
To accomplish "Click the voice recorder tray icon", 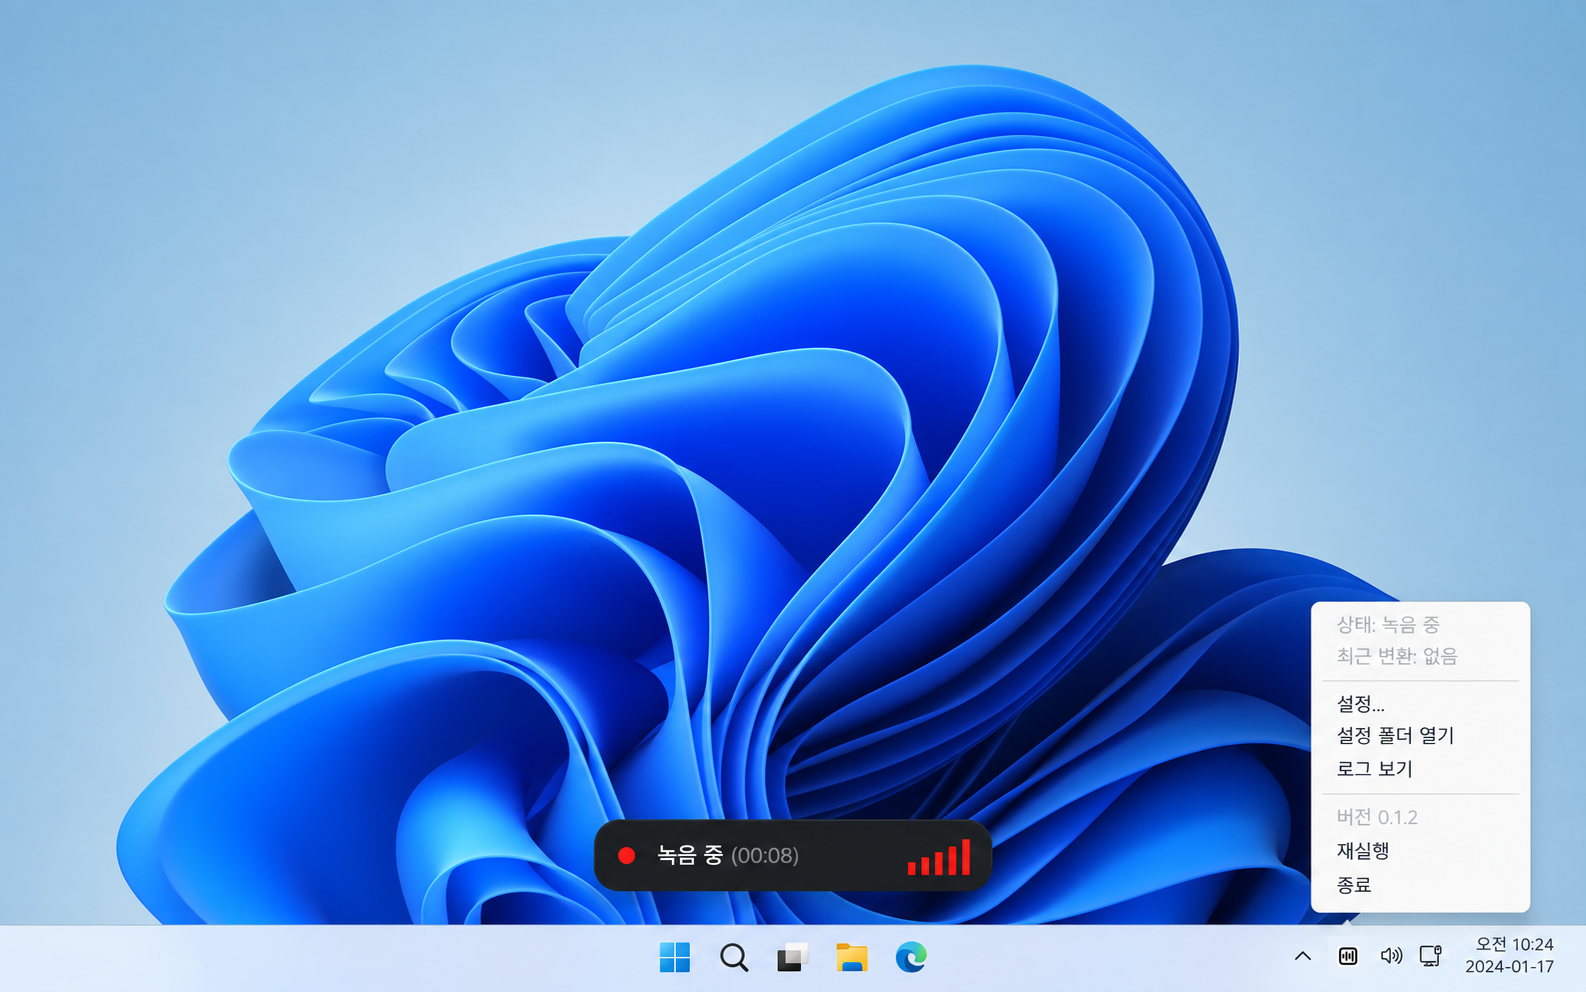I will (1348, 957).
